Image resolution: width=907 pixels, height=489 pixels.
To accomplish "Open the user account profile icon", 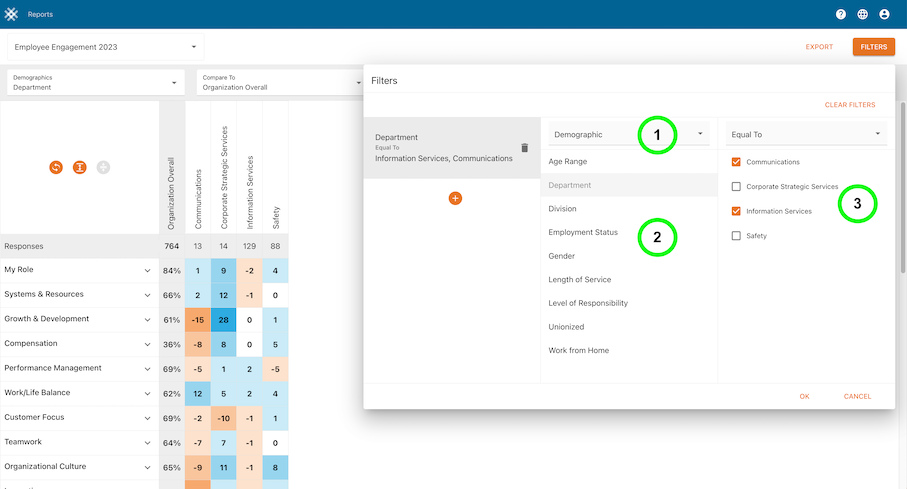I will (x=884, y=15).
